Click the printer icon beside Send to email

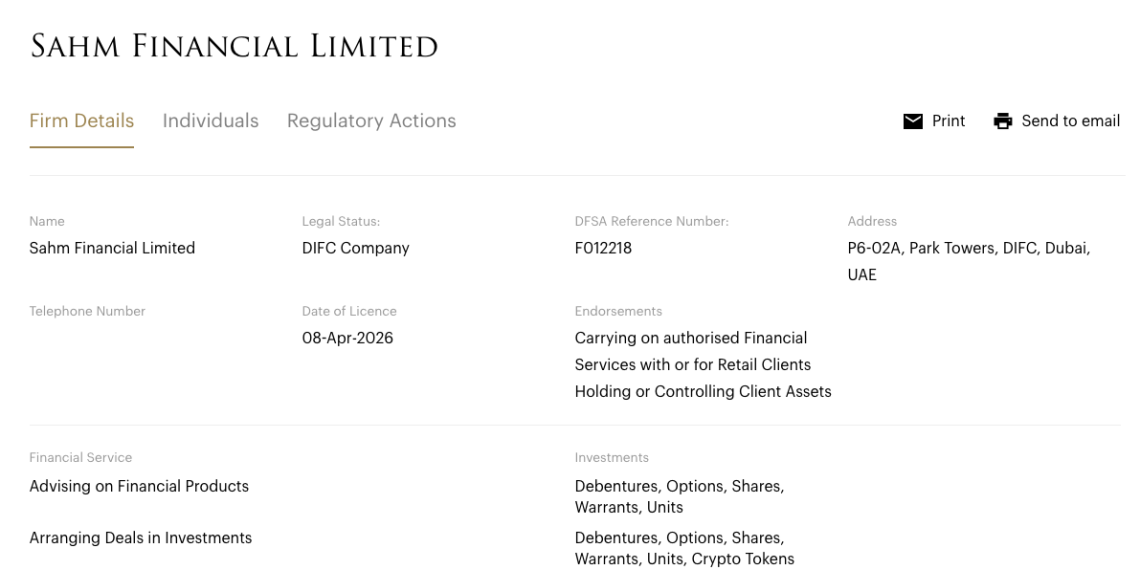[x=1003, y=121]
